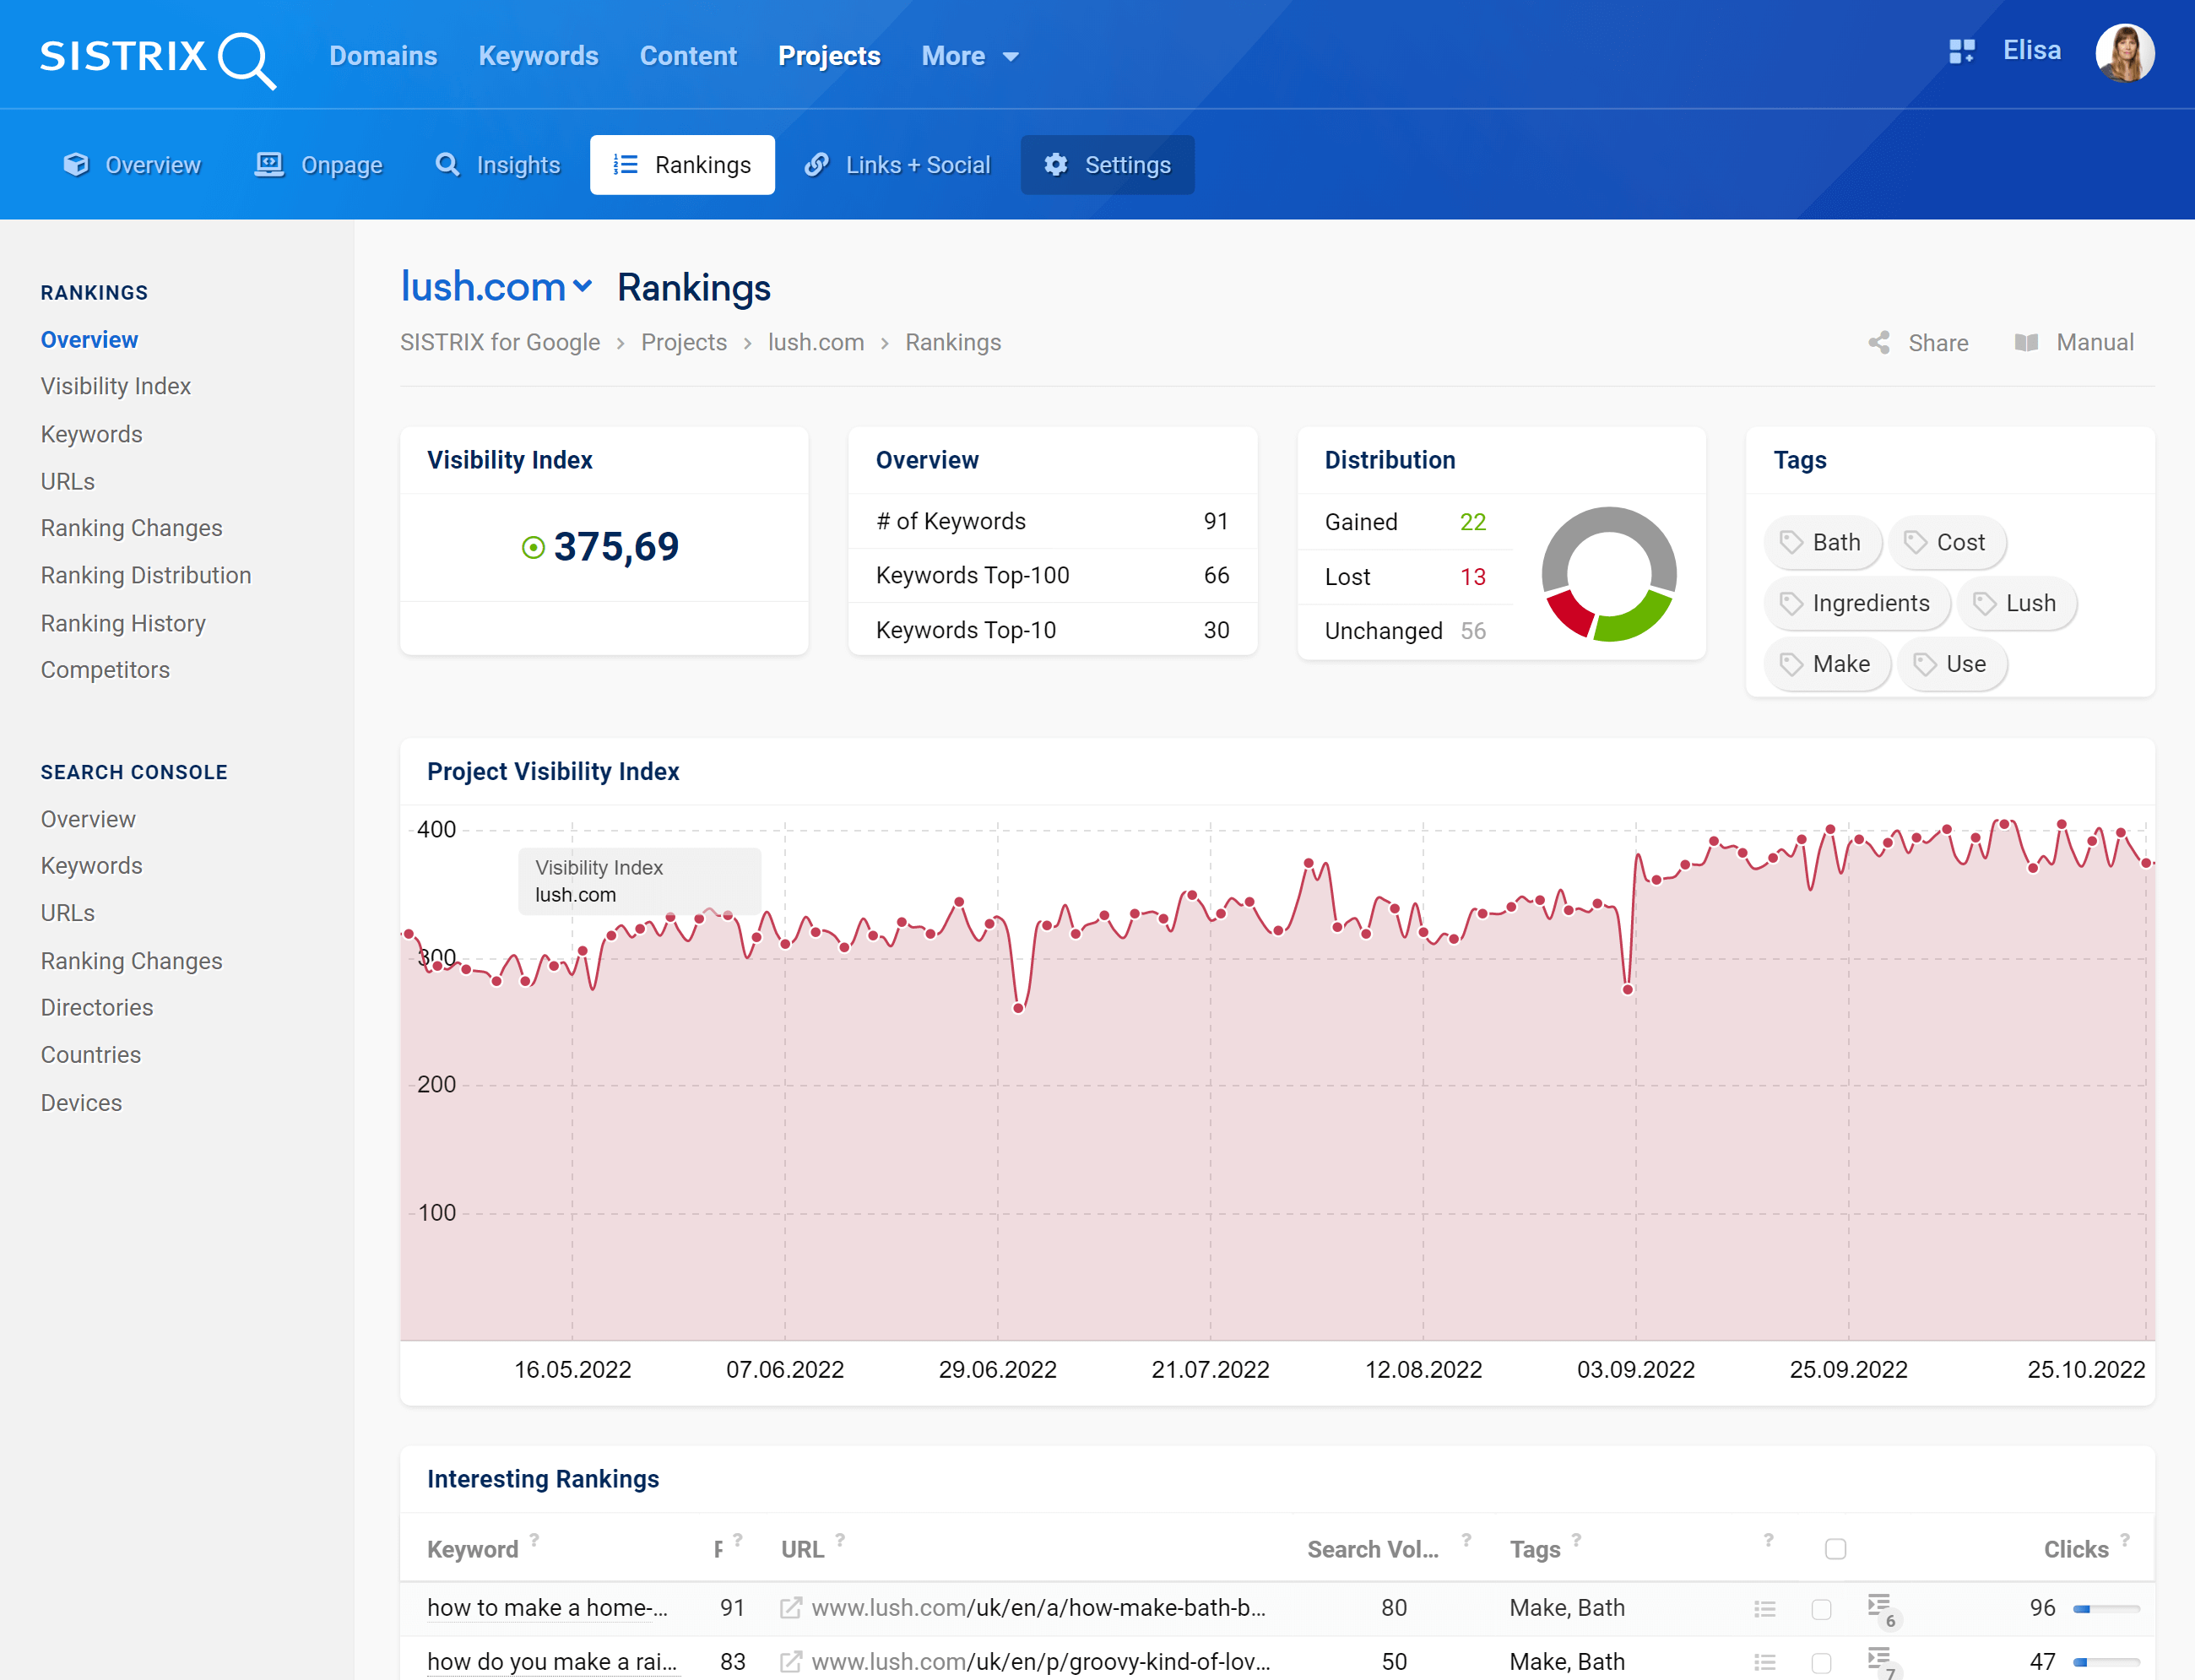Click the Gained value 22
The image size is (2195, 1680).
(1472, 522)
